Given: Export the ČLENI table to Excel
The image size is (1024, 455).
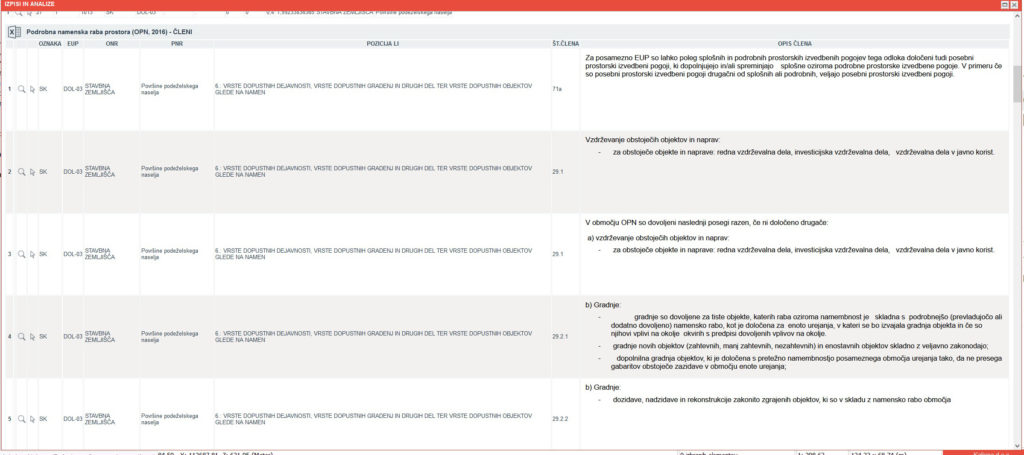Looking at the screenshot, I should coord(14,32).
